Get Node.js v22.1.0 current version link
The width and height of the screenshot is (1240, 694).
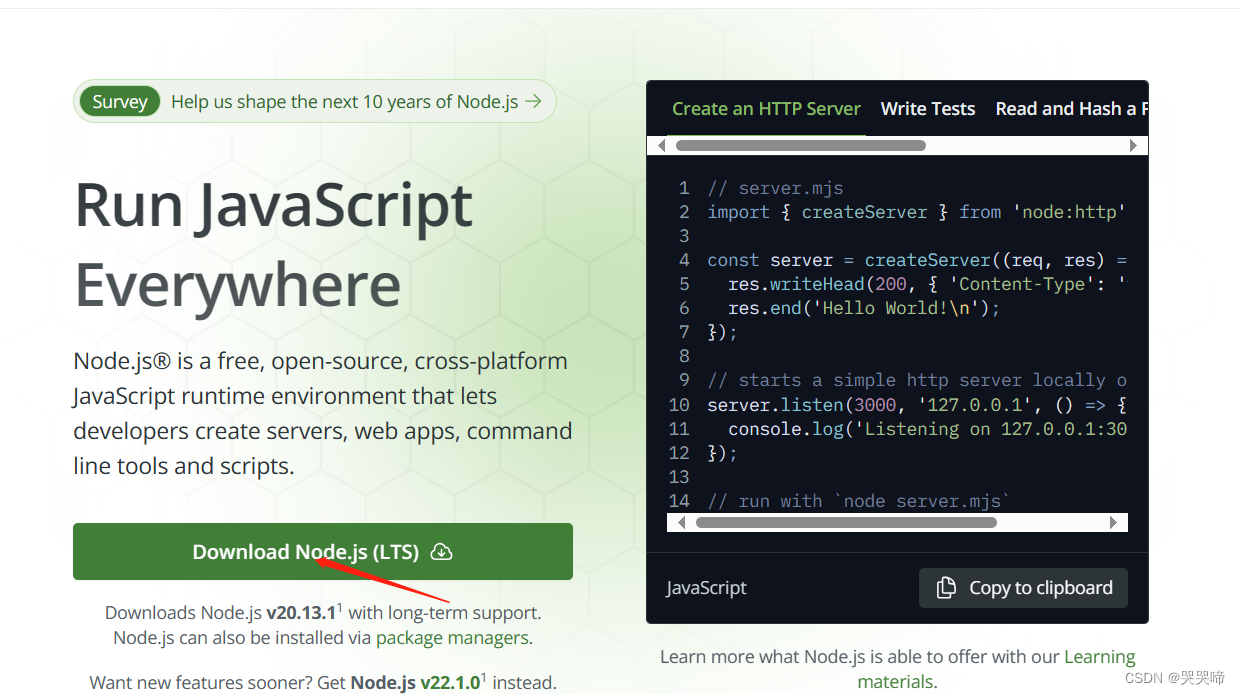(417, 683)
